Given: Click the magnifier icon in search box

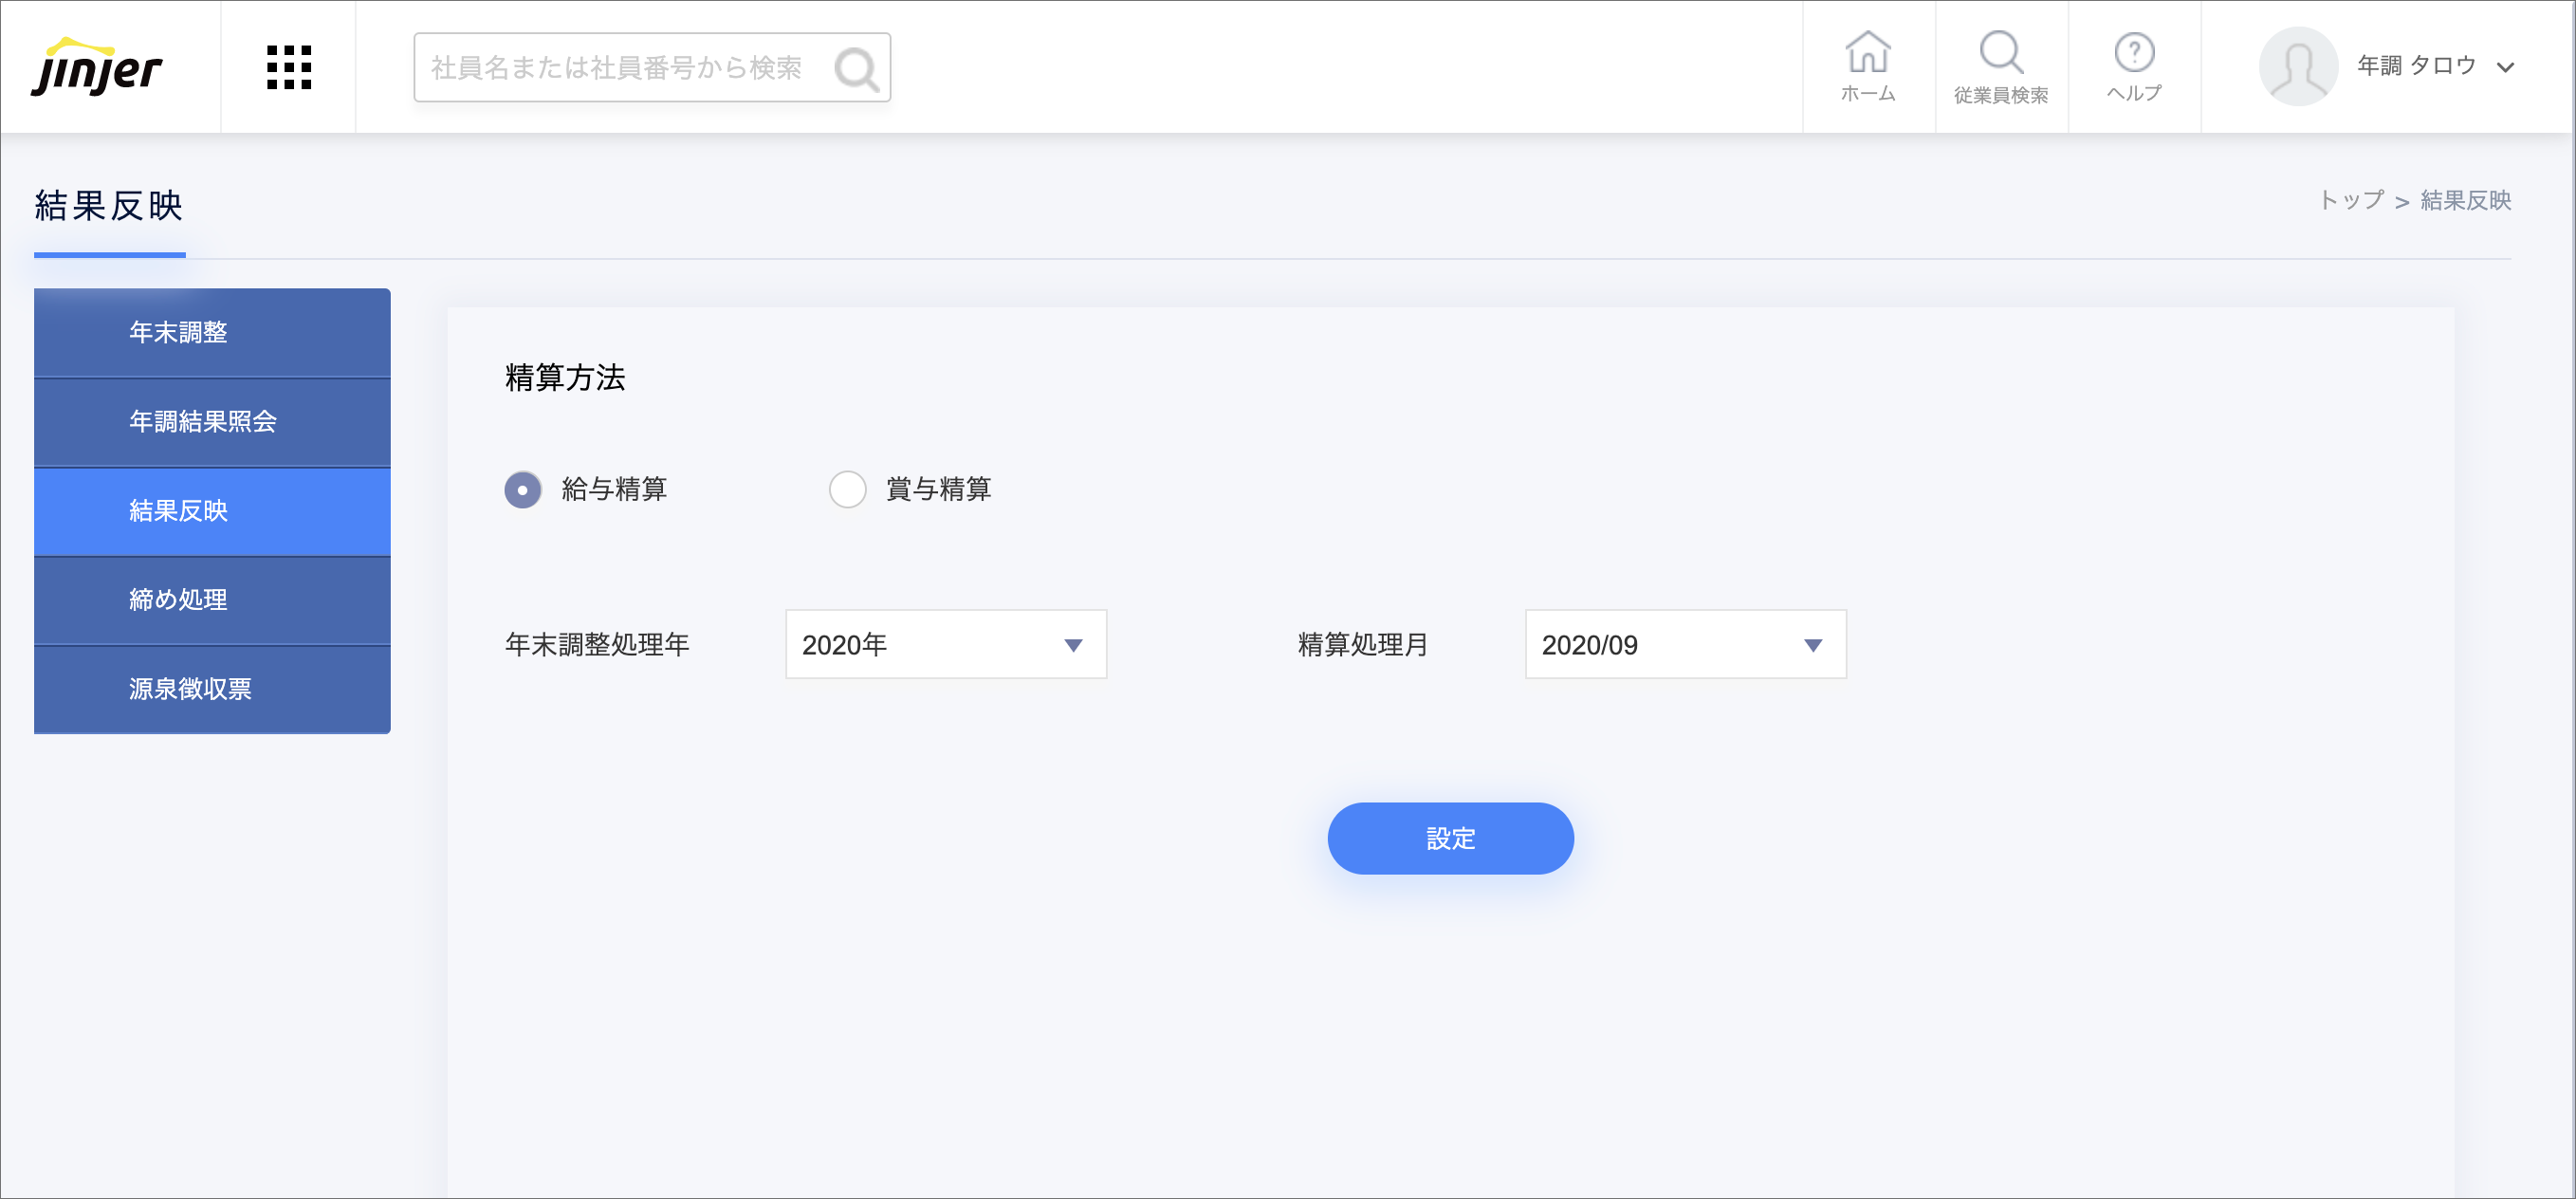Looking at the screenshot, I should tap(855, 68).
